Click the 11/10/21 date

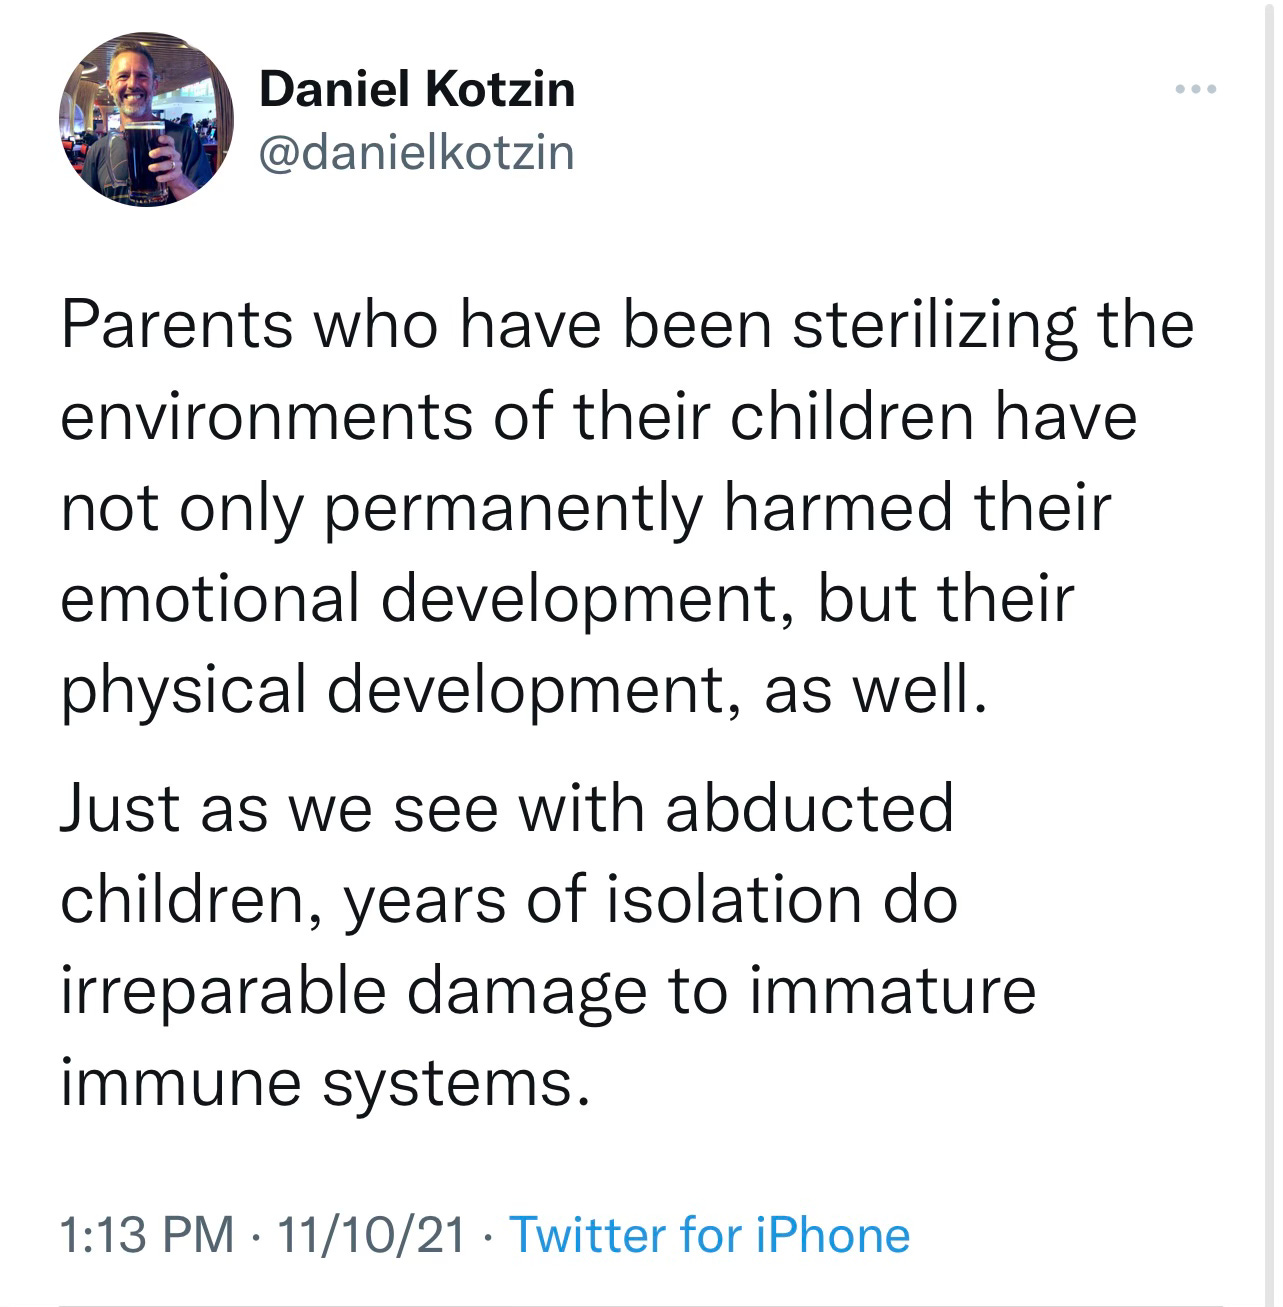coord(372,1235)
